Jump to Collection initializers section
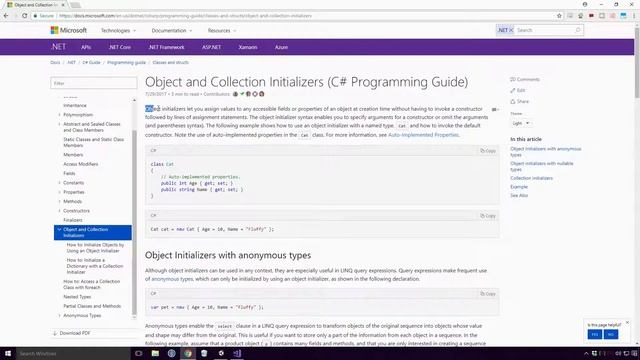Image resolution: width=640 pixels, height=360 pixels. tap(531, 178)
